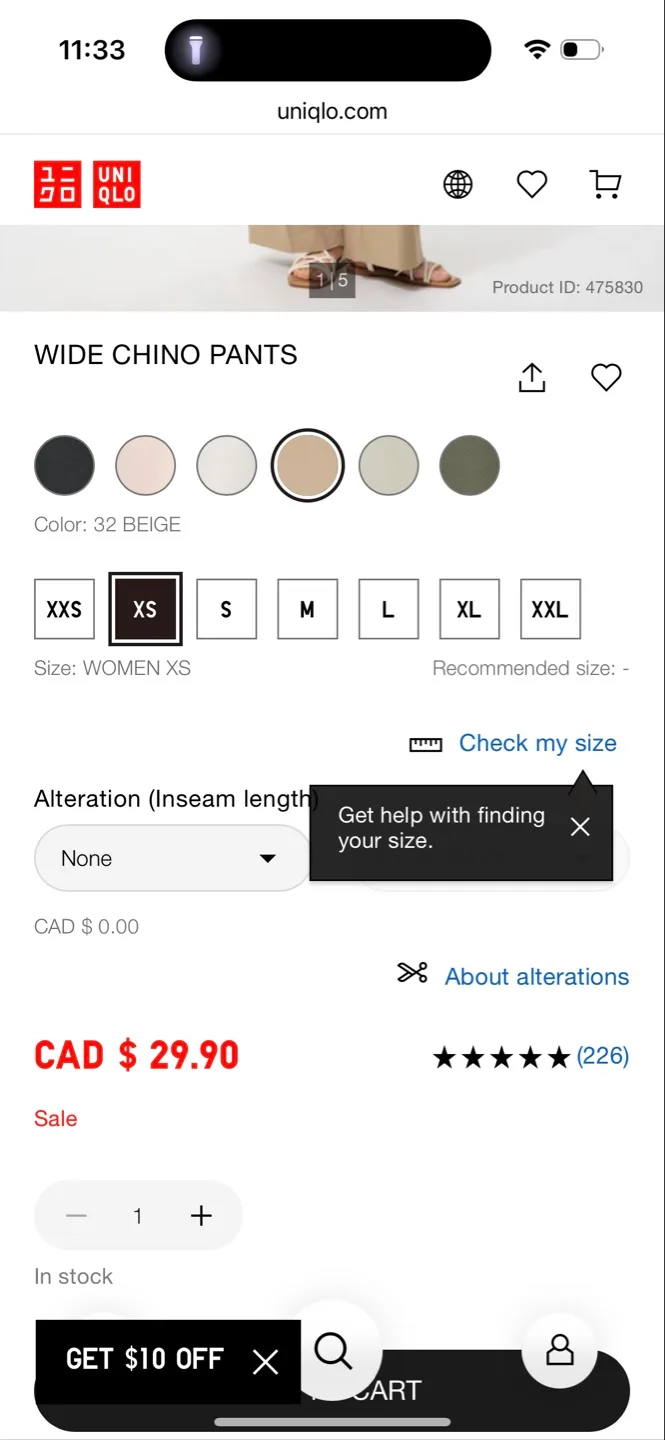Open the shopping cart icon
This screenshot has width=665, height=1440.
point(605,184)
